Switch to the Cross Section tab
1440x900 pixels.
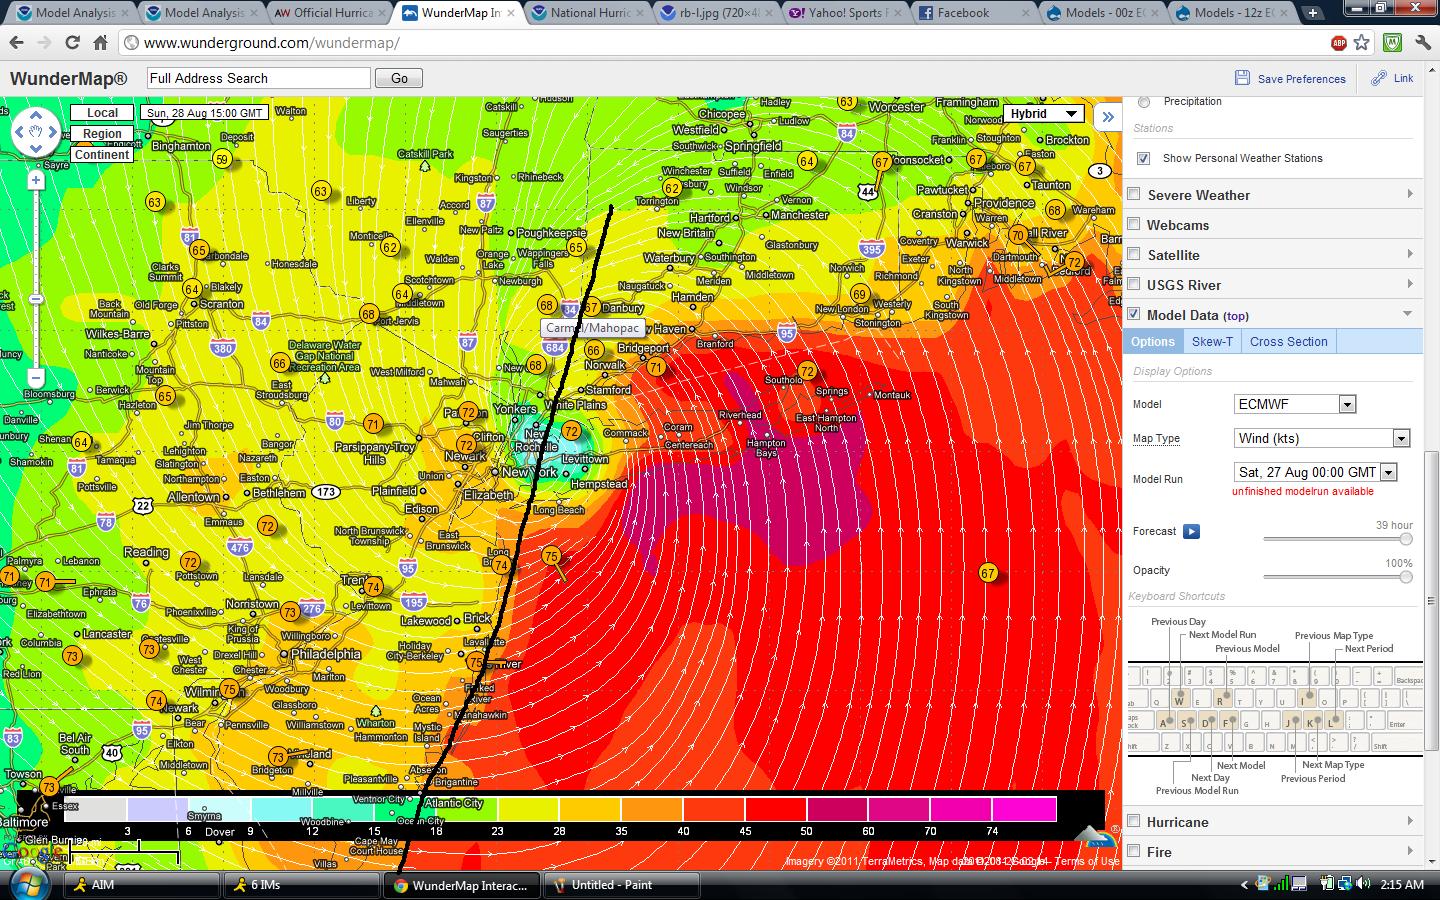[1288, 341]
